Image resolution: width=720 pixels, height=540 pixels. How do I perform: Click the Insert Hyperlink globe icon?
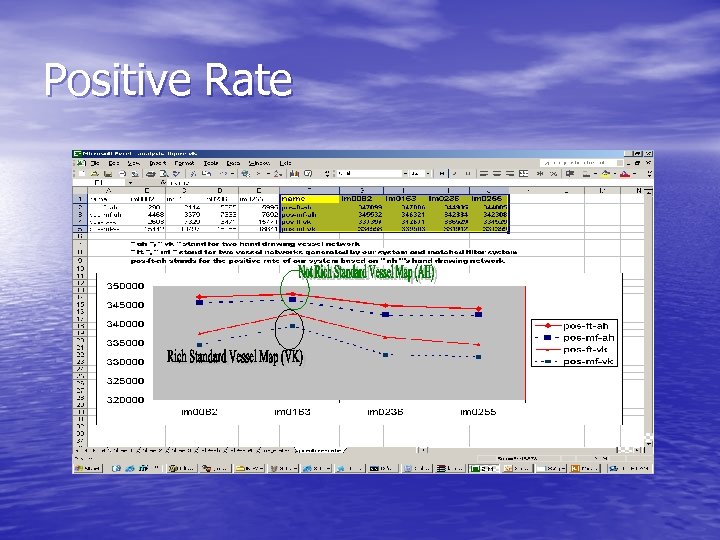(x=245, y=174)
